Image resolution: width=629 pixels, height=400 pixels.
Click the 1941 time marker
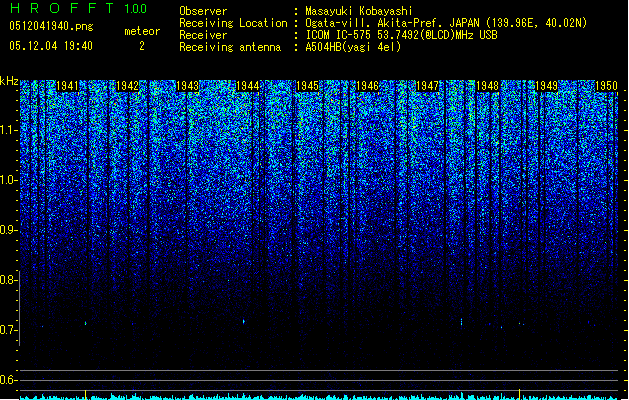(67, 86)
